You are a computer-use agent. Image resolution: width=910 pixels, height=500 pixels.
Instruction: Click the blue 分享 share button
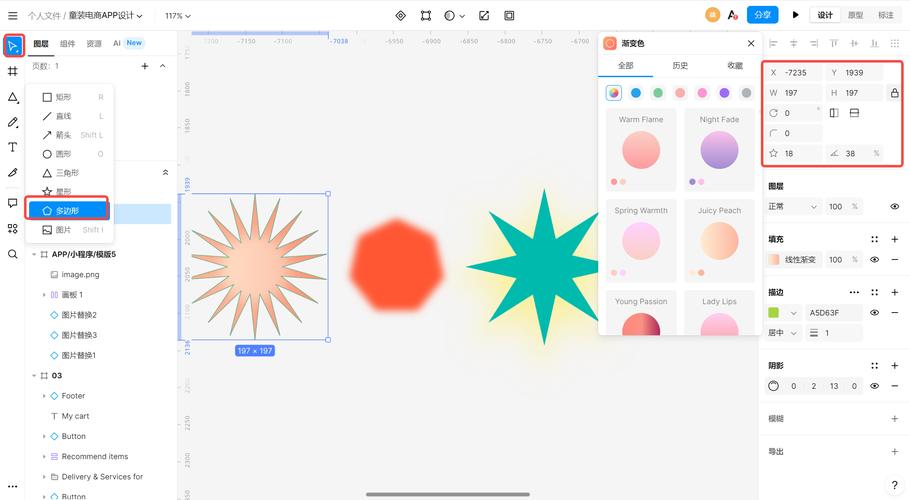(x=762, y=15)
